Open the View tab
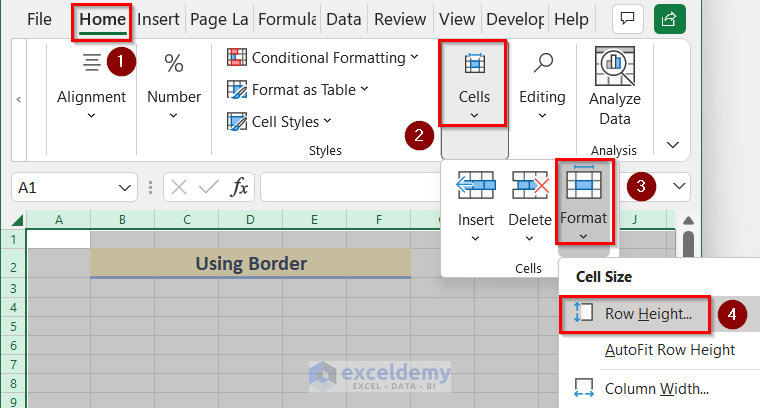 (x=457, y=19)
